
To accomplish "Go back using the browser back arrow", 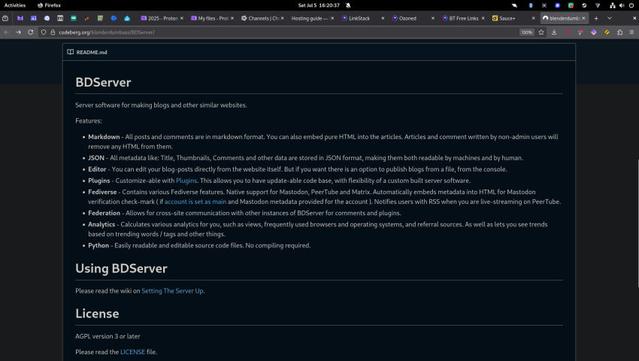I will coord(6,32).
